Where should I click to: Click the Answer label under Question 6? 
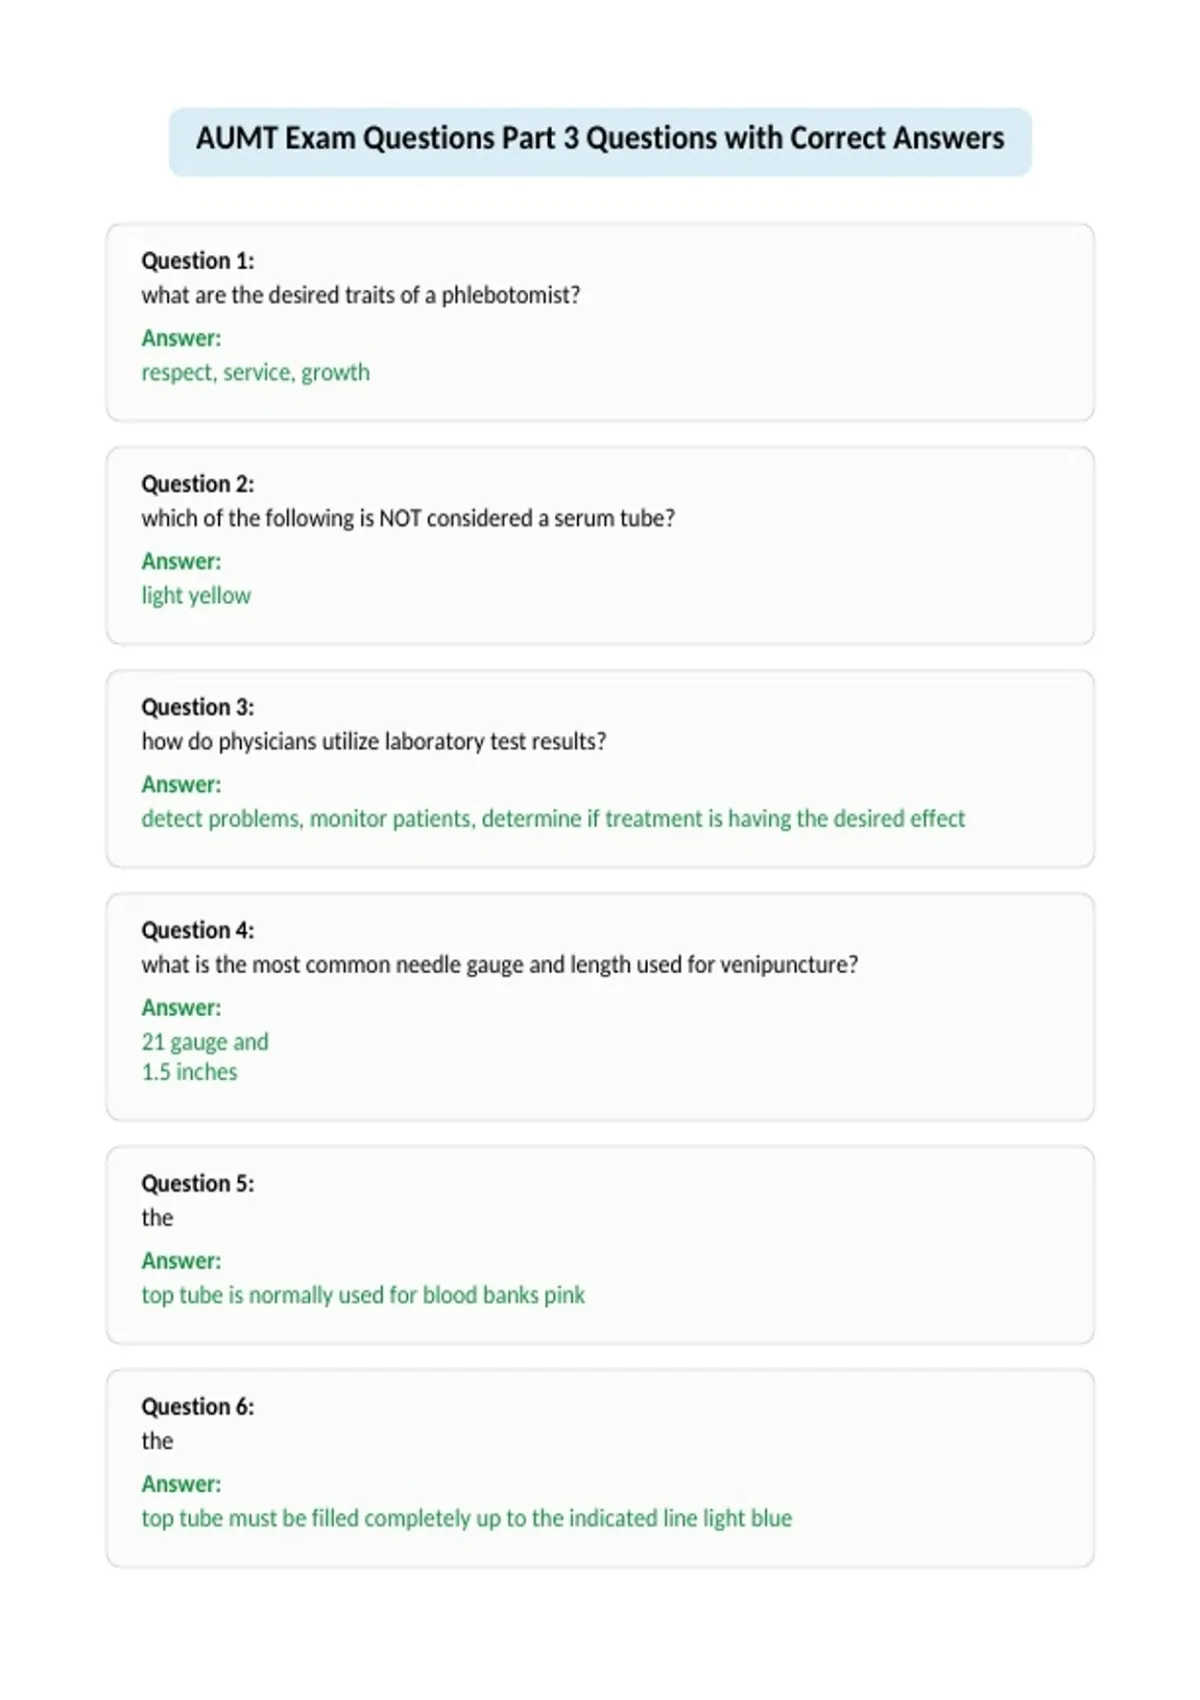click(181, 1484)
